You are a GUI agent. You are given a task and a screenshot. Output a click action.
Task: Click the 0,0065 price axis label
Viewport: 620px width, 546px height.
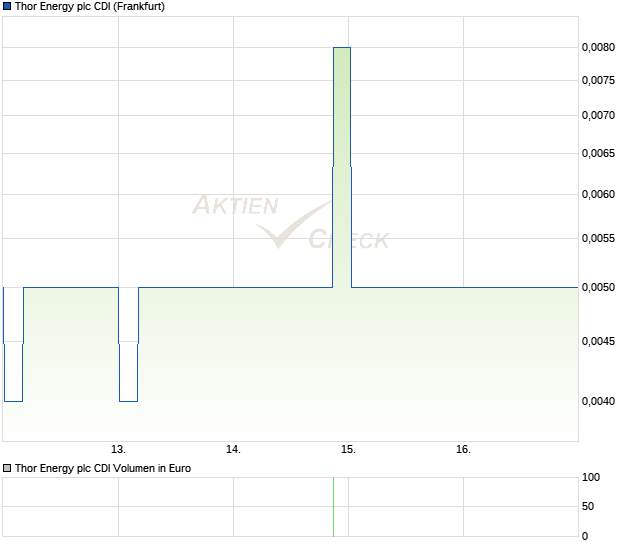(598, 153)
